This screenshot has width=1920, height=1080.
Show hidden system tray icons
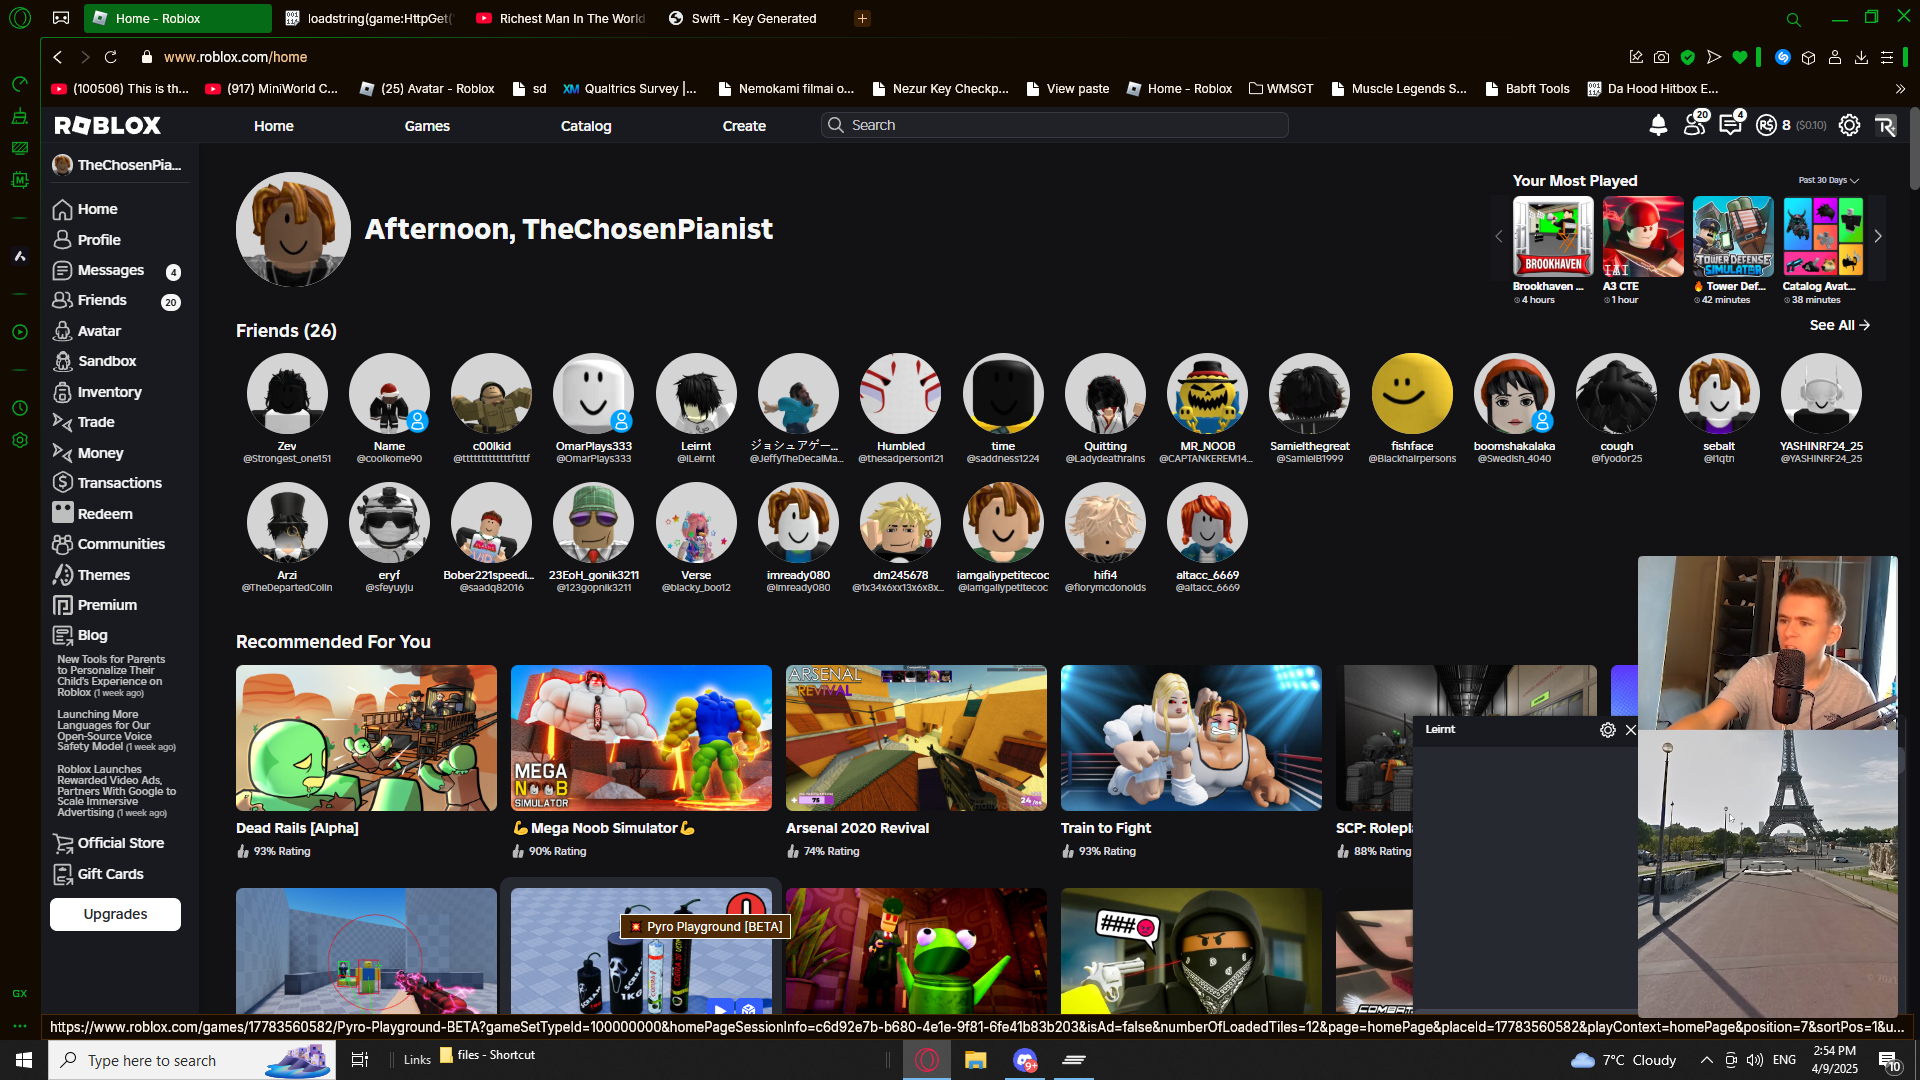pyautogui.click(x=1706, y=1060)
